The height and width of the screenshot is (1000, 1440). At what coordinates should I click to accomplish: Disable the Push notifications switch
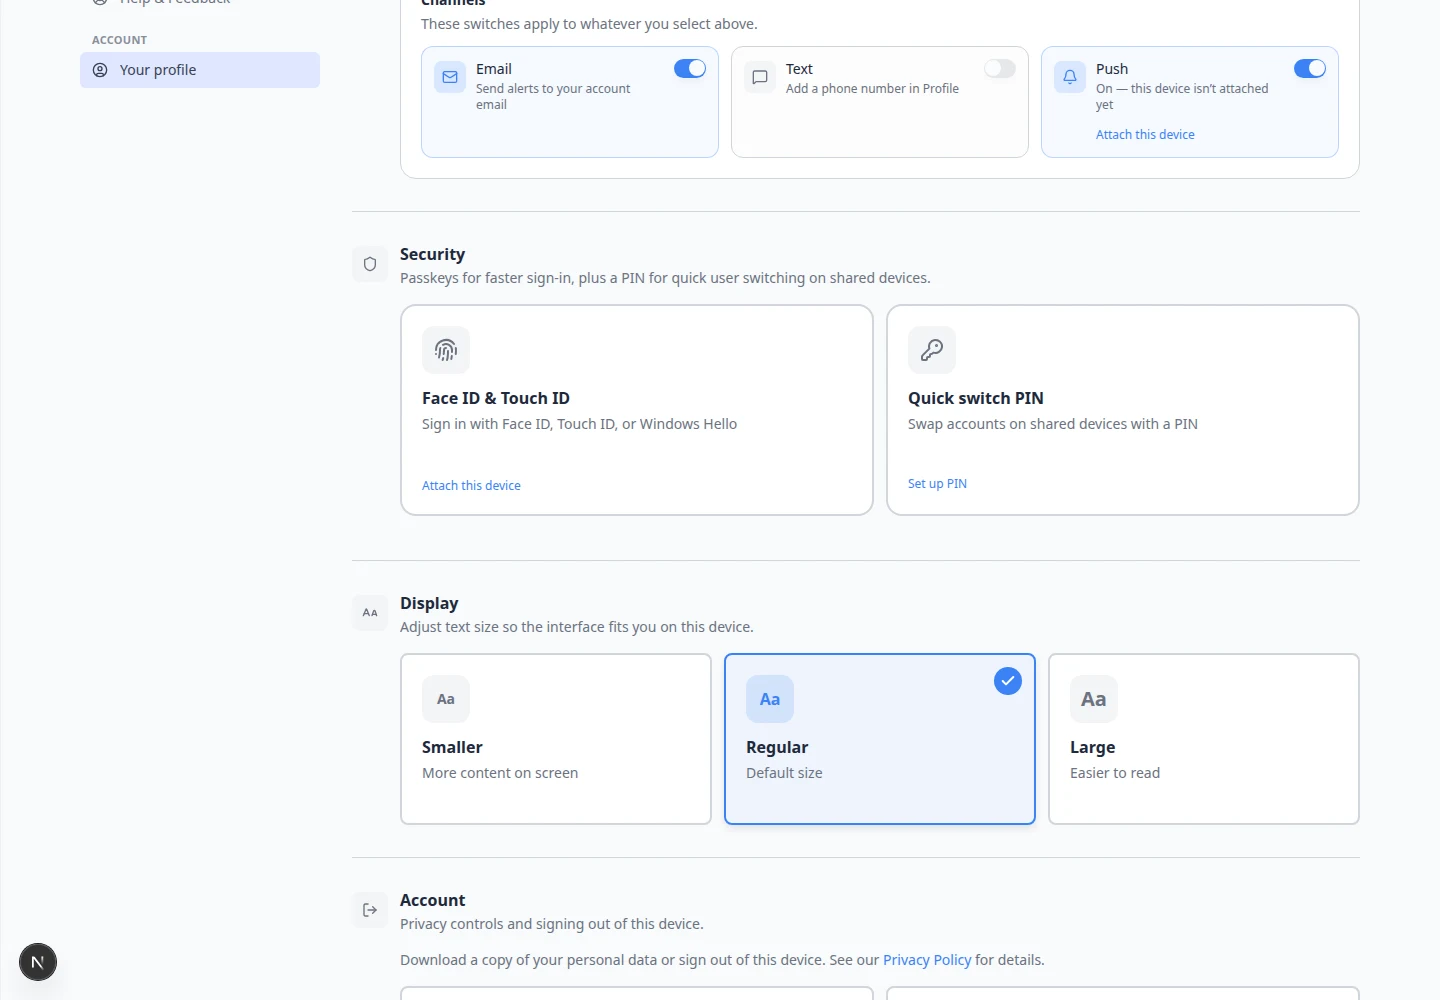pos(1310,68)
